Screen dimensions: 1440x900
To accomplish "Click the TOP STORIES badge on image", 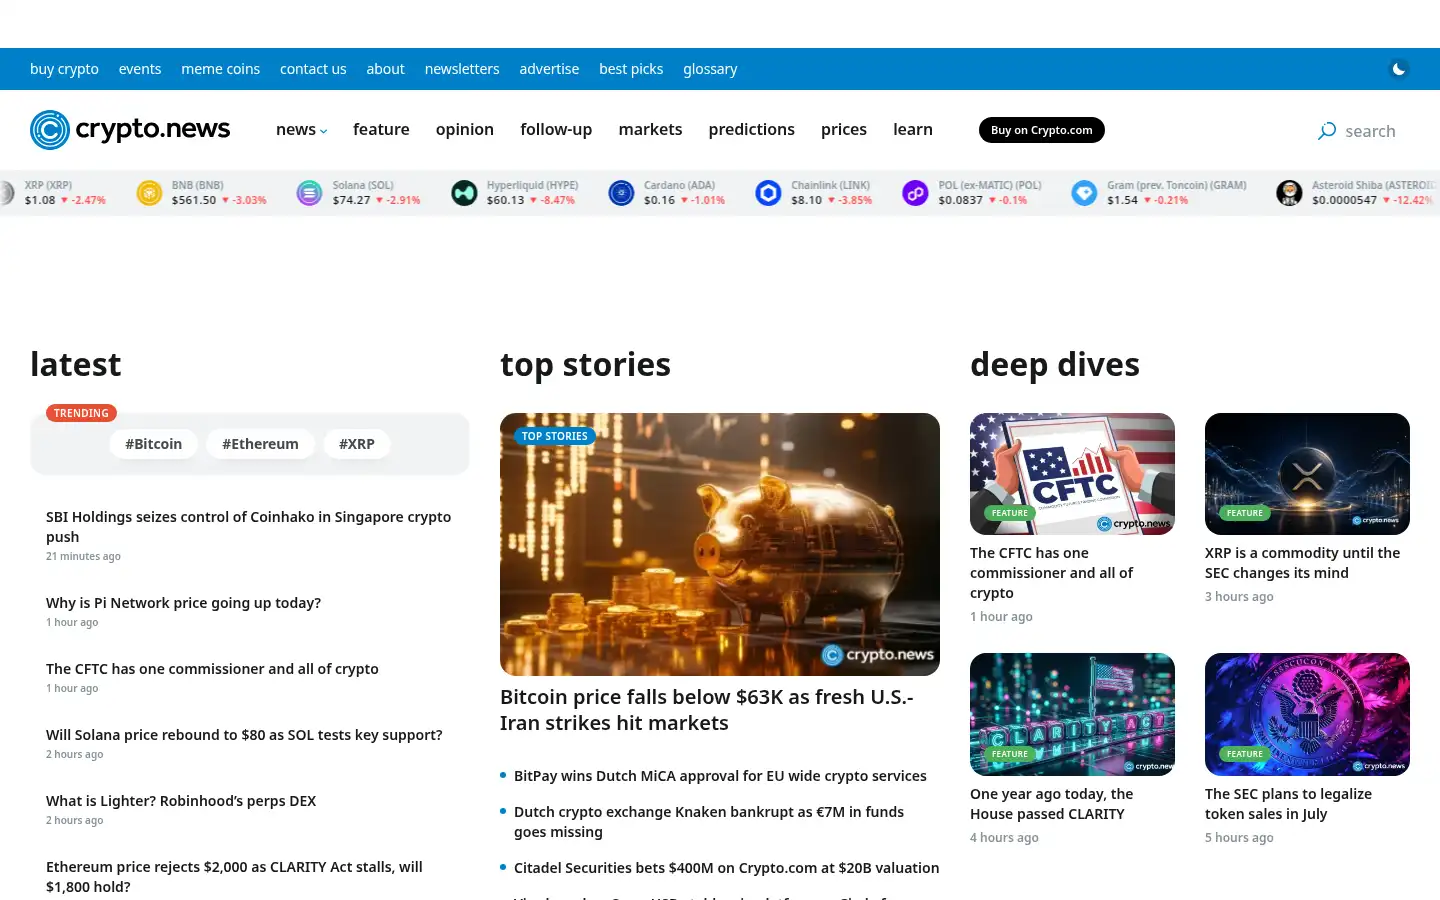I will 555,436.
